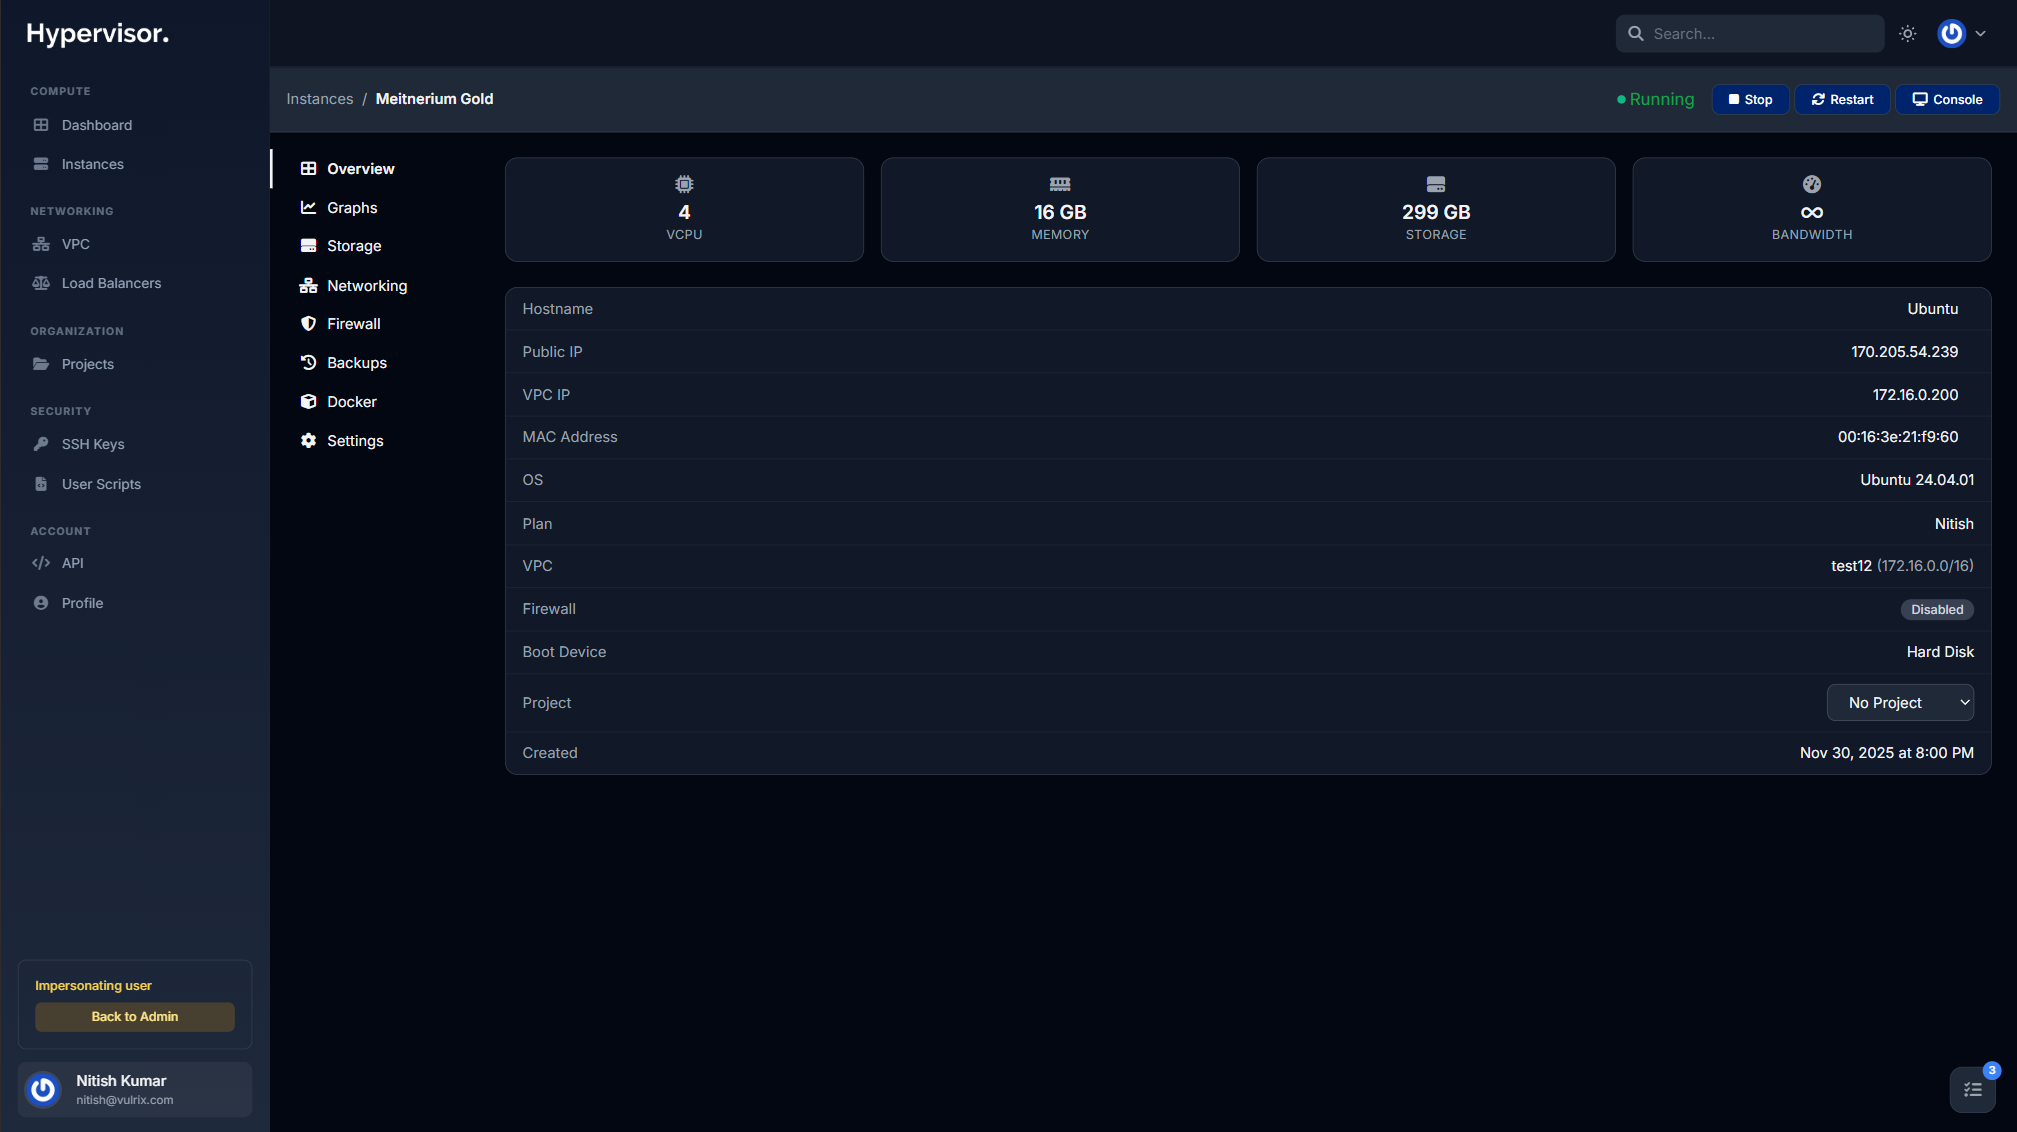Switch to the Graphs tab
This screenshot has width=2017, height=1132.
click(x=352, y=207)
